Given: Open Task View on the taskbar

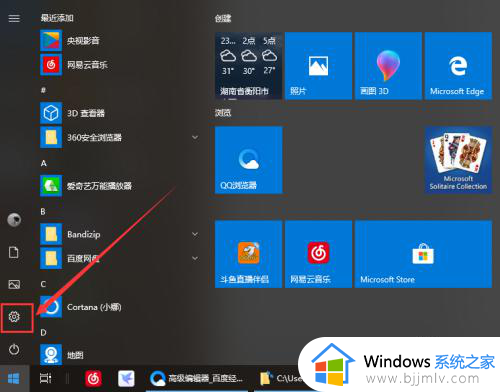Looking at the screenshot, I should coord(46,378).
